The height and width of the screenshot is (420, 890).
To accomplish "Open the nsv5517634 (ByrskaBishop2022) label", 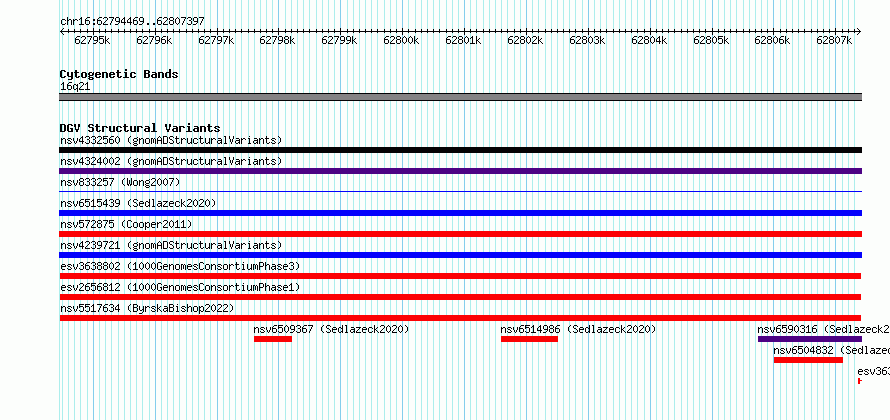I will point(147,308).
